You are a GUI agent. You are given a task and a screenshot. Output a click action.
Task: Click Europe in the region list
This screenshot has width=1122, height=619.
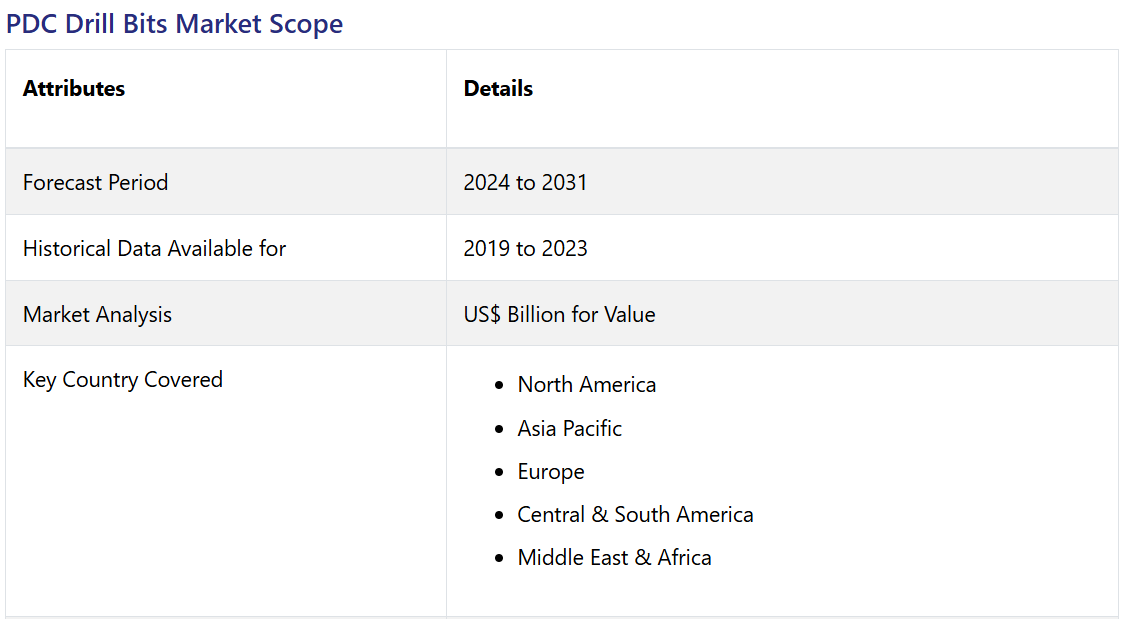pos(550,472)
